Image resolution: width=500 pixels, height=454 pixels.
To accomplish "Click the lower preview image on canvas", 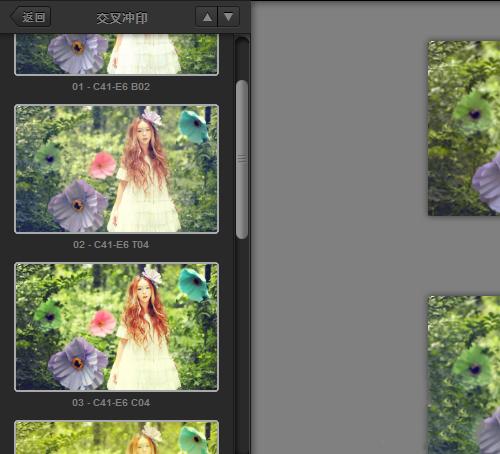I will click(x=464, y=375).
